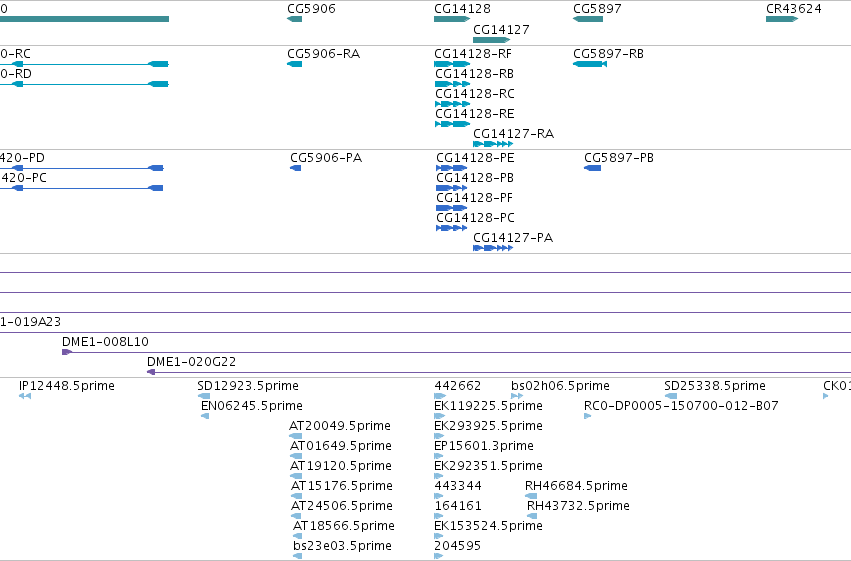Select protein CG5906-PA
Image resolution: width=851 pixels, height=561 pixels.
(326, 158)
